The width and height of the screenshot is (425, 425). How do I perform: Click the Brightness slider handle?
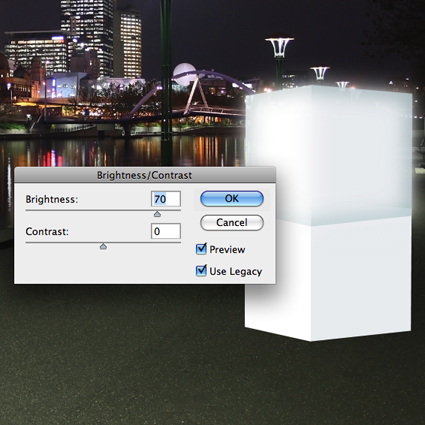point(157,214)
